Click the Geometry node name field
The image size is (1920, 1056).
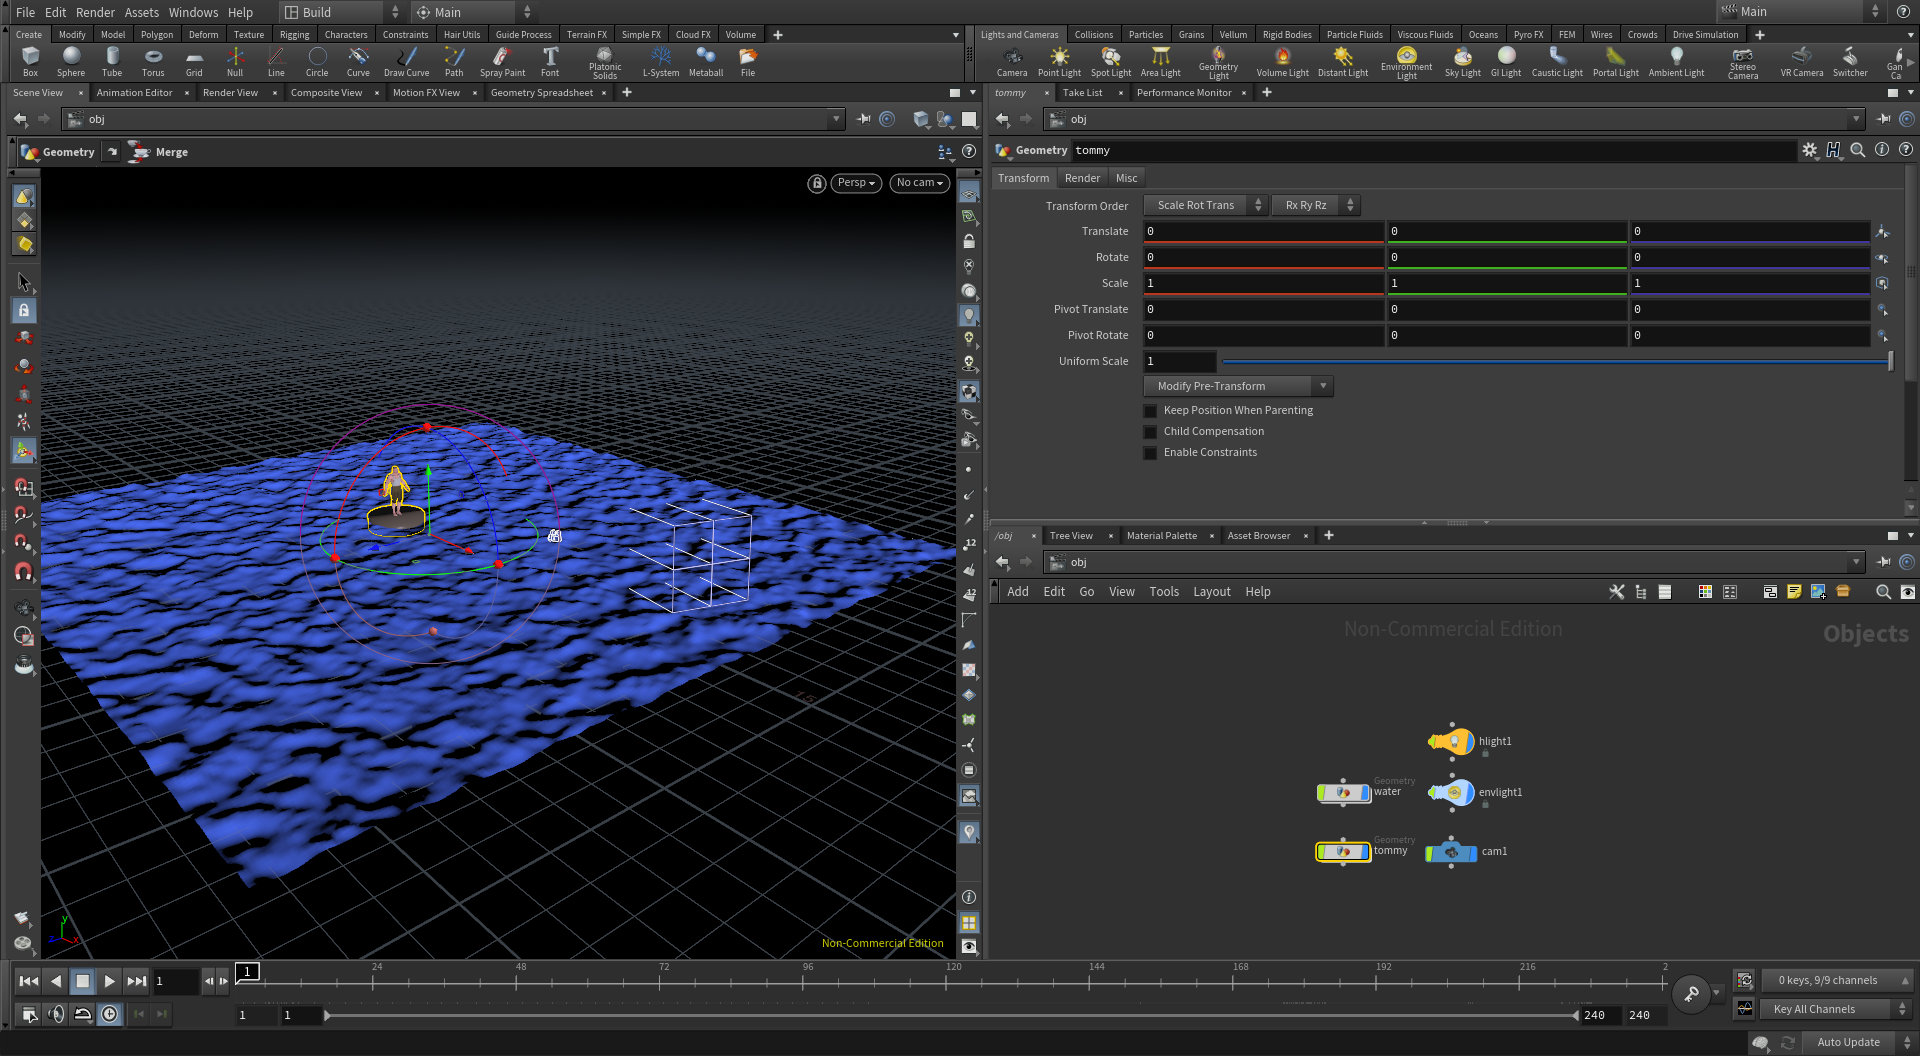(x=1434, y=151)
